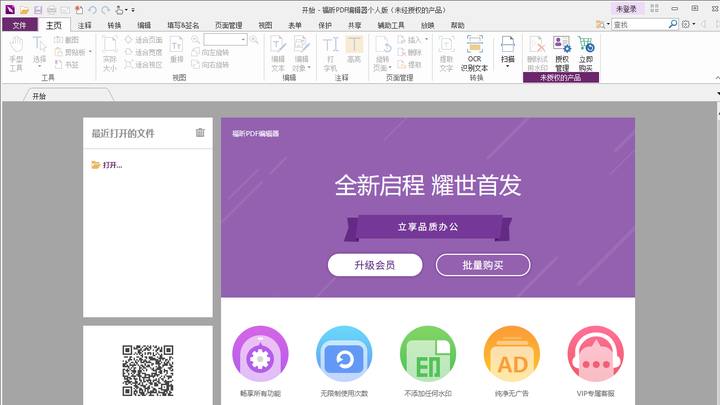The height and width of the screenshot is (405, 720).
Task: Switch to the 填写&签名 fill and sign tab
Action: [x=183, y=25]
